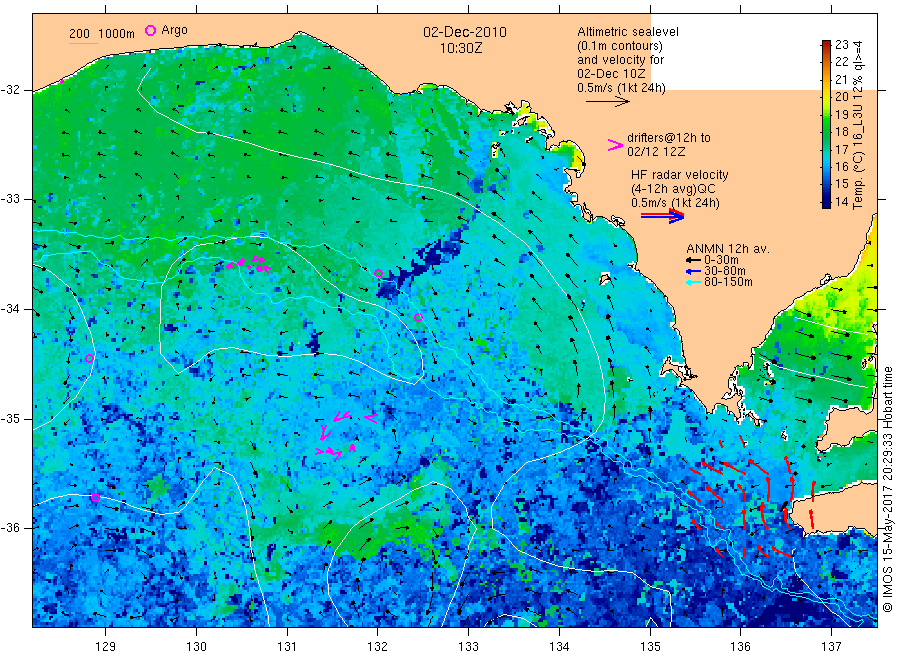
Task: Click the magenta drifter tracks near 131.6°E, 35.1°S
Action: tap(347, 434)
